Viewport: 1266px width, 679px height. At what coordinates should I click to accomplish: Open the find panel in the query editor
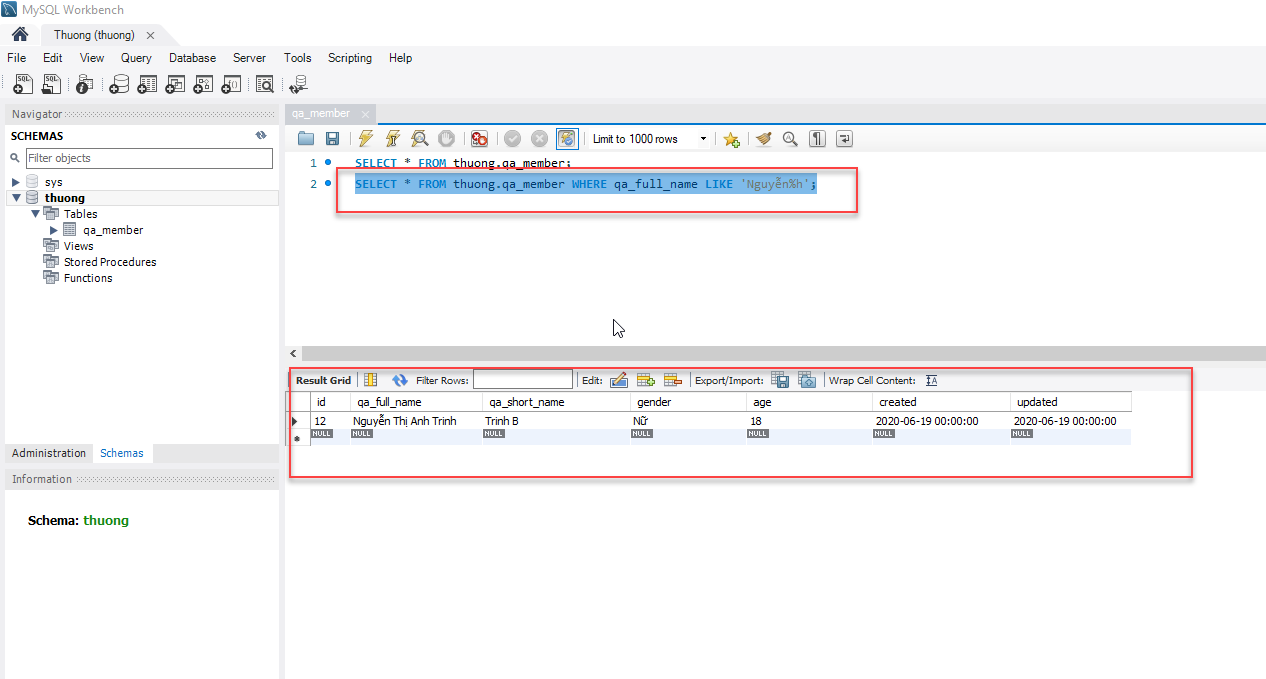[x=790, y=139]
